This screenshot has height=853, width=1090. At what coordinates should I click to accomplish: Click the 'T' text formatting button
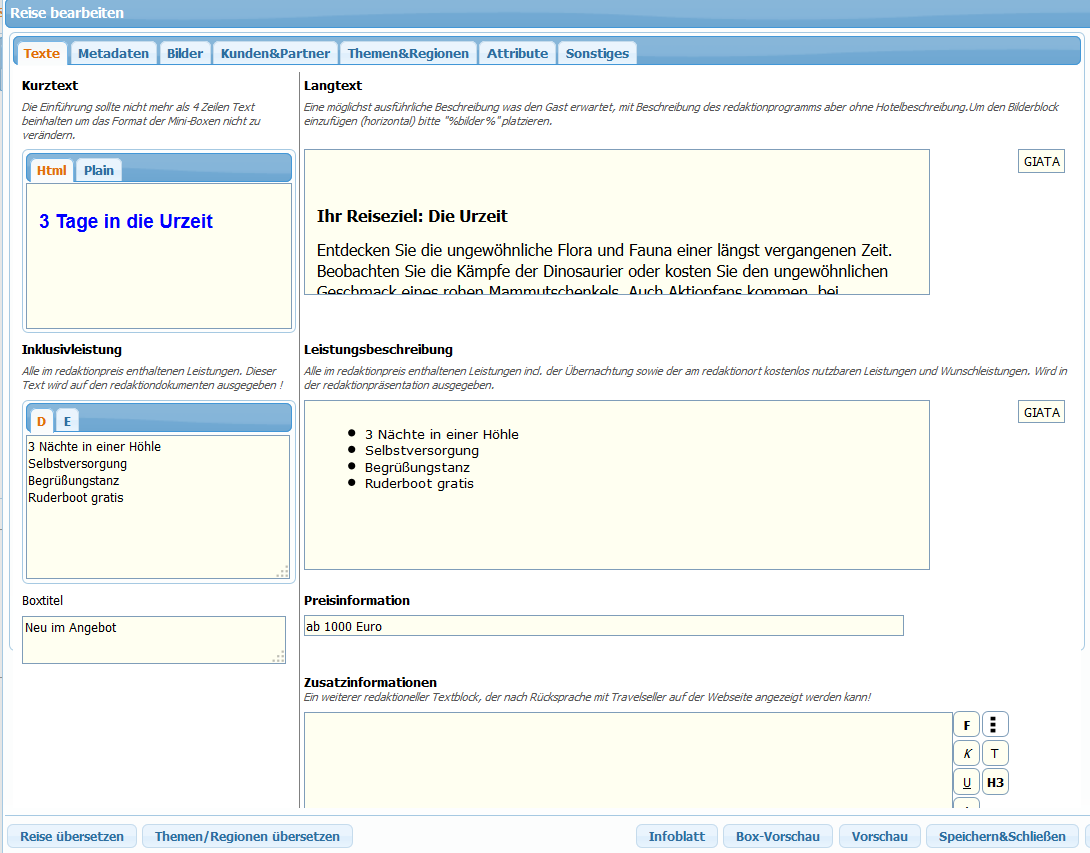994,754
